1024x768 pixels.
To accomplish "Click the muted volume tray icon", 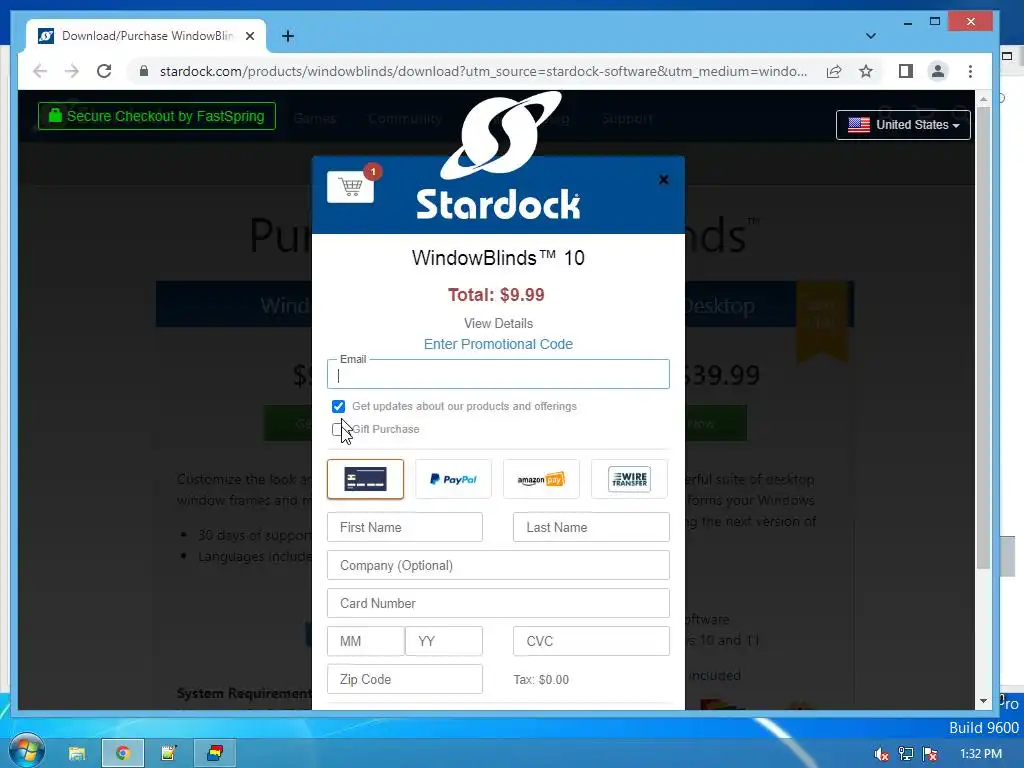I will pyautogui.click(x=881, y=754).
